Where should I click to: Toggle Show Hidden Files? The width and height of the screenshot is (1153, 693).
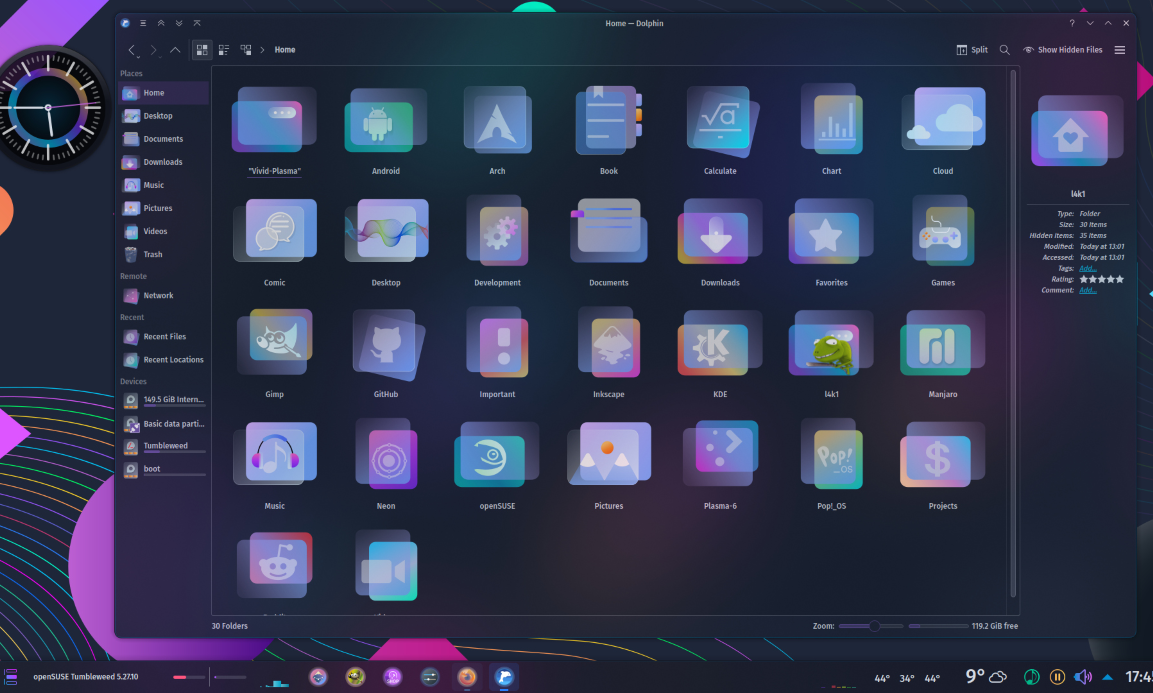[x=1064, y=49]
